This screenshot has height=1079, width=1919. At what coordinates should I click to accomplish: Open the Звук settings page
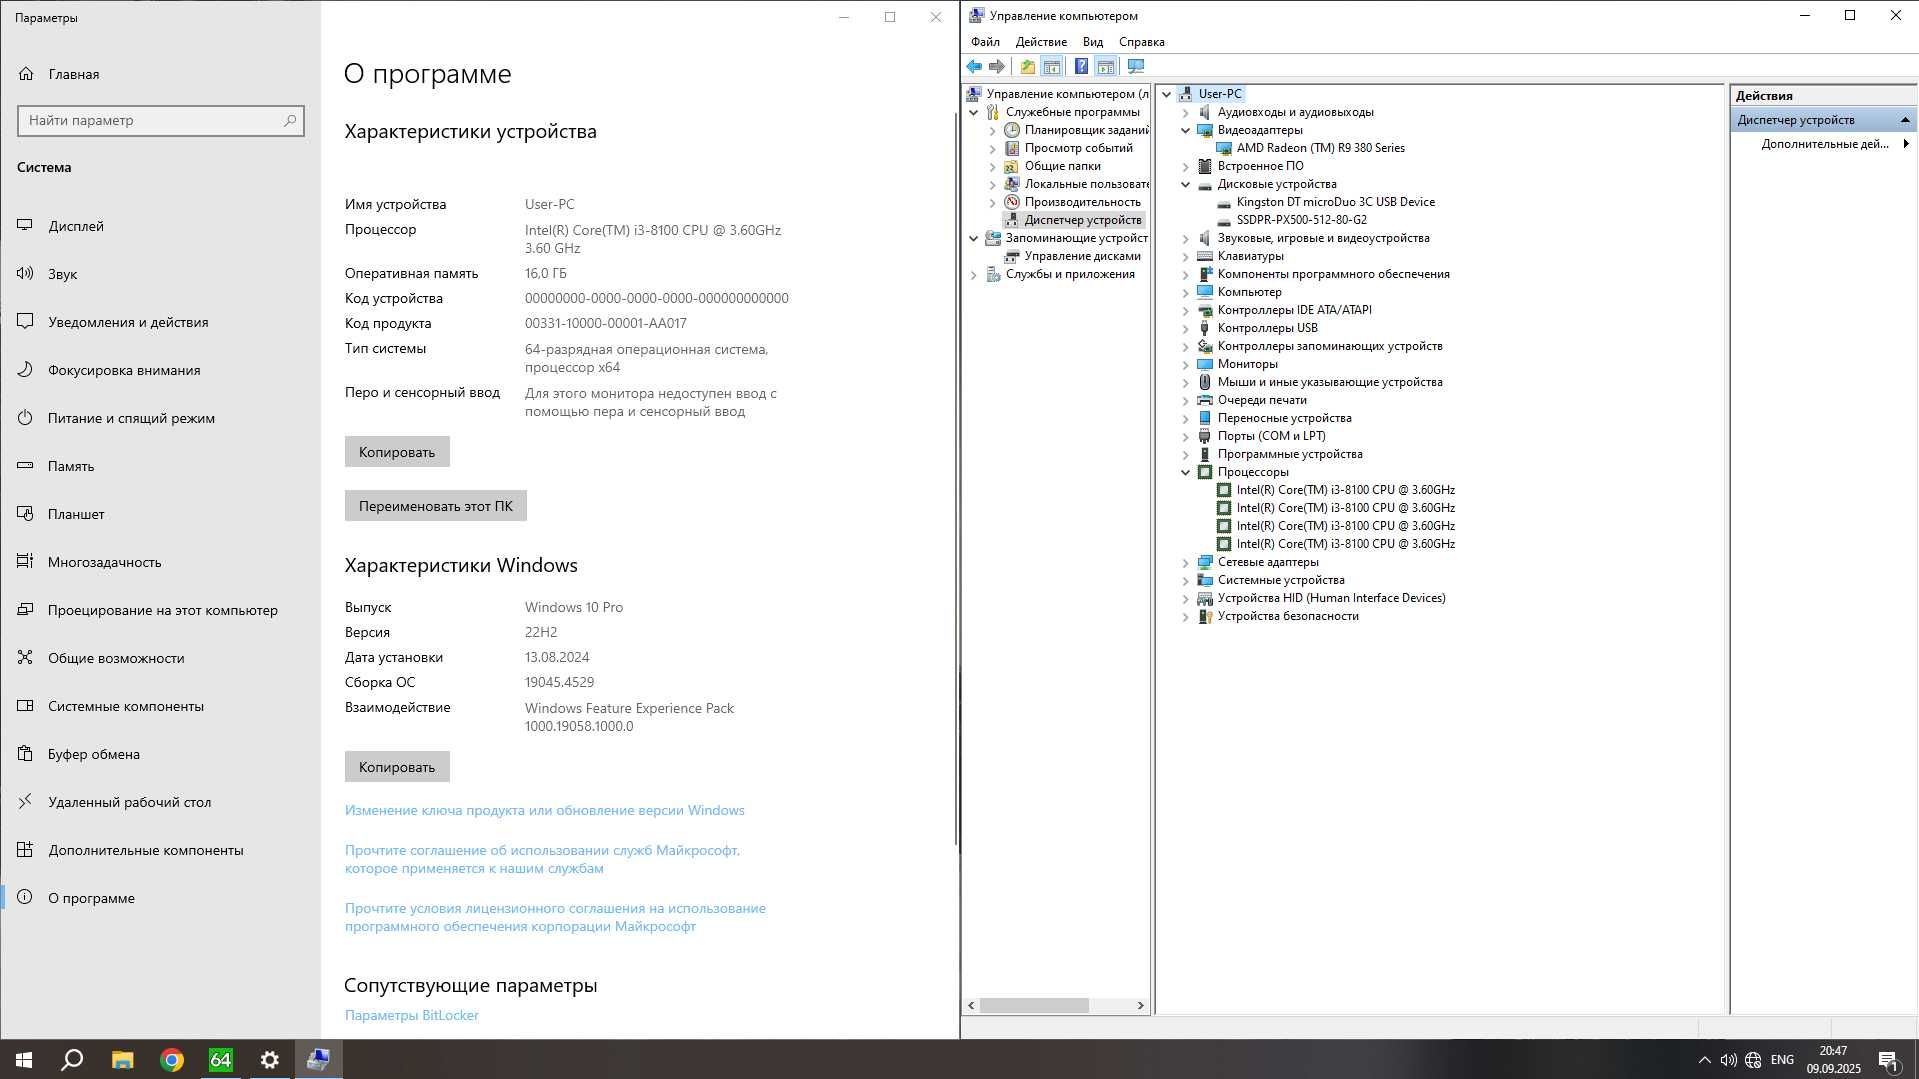click(x=160, y=274)
